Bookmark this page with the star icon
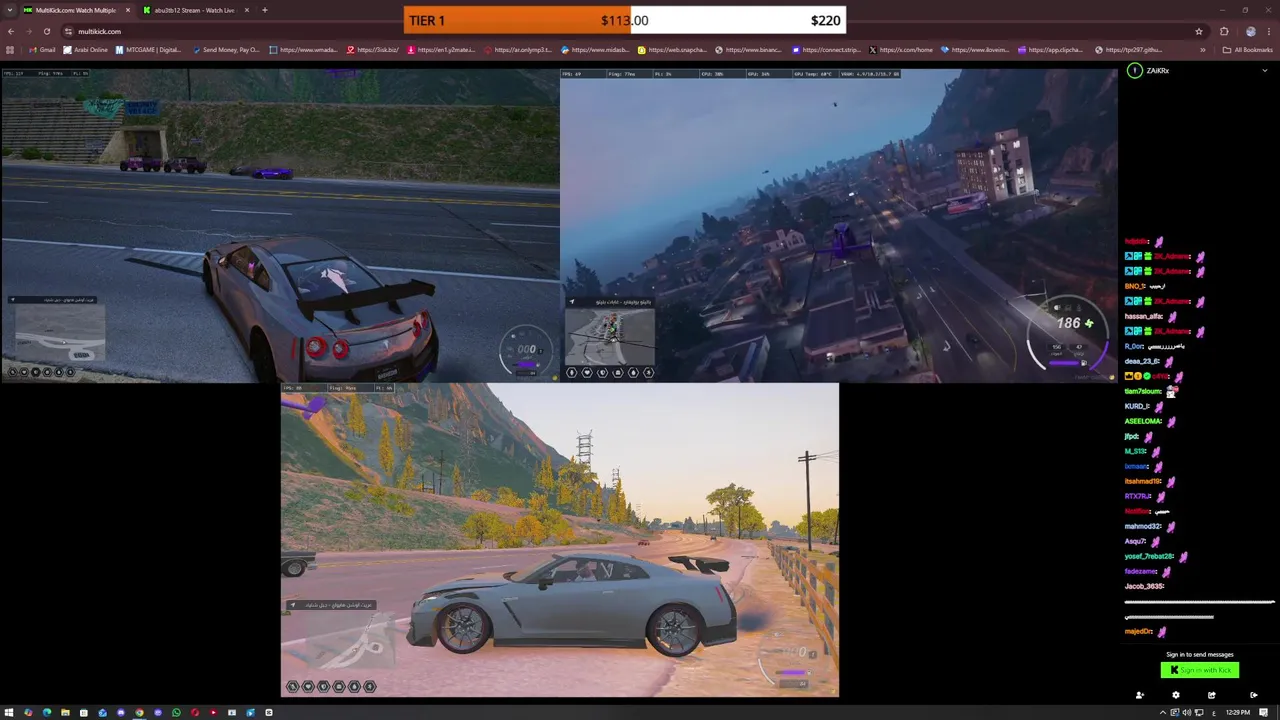1280x720 pixels. (1198, 31)
